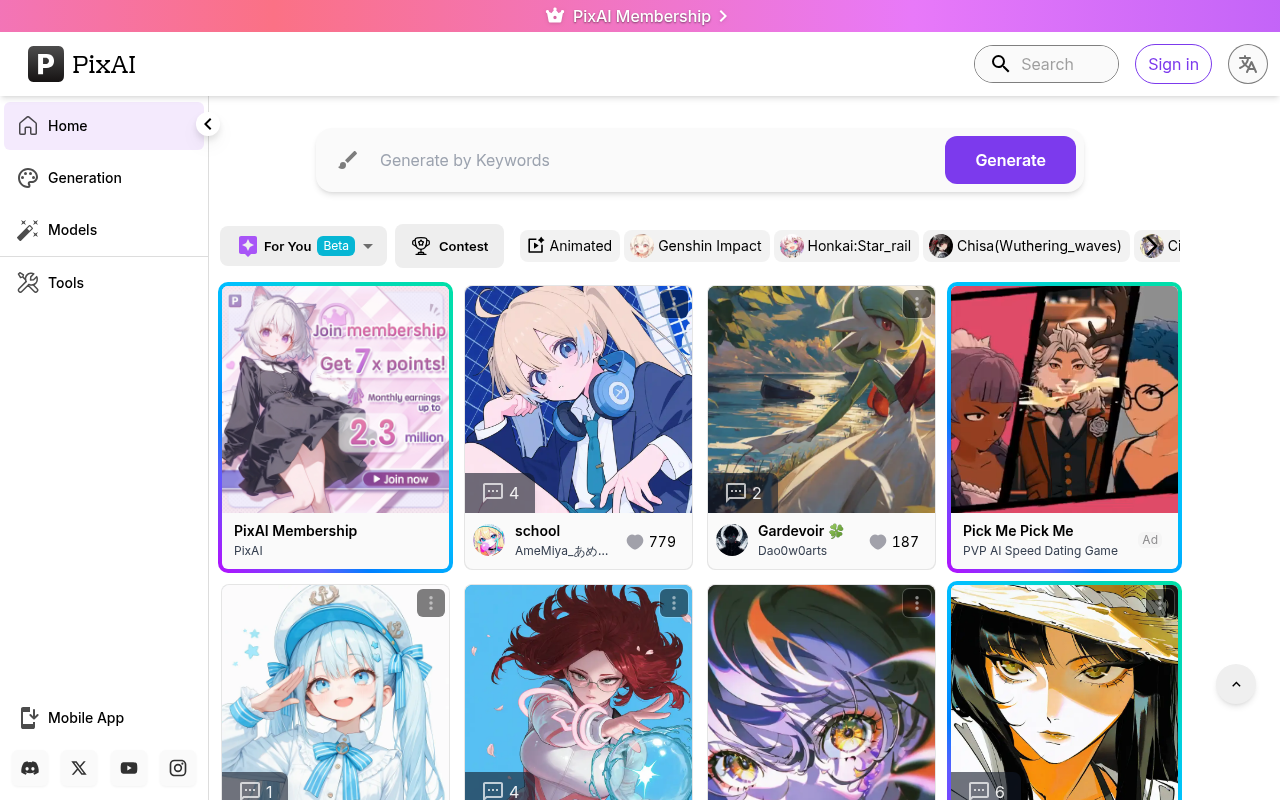
Task: Like the Gardevoir post by Dao0w0arts
Action: click(879, 542)
